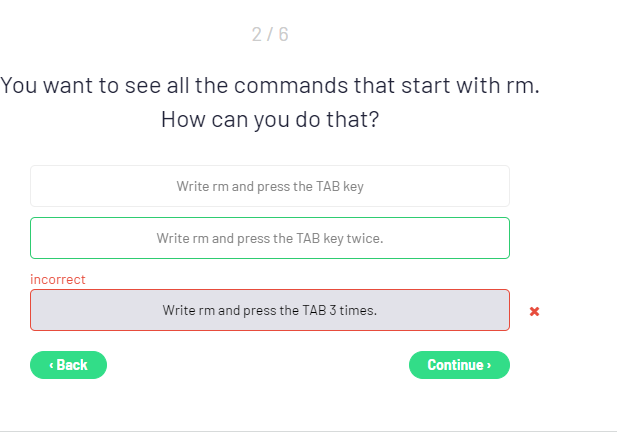Click the red cross beside the third answer
This screenshot has width=617, height=436.
pos(534,311)
